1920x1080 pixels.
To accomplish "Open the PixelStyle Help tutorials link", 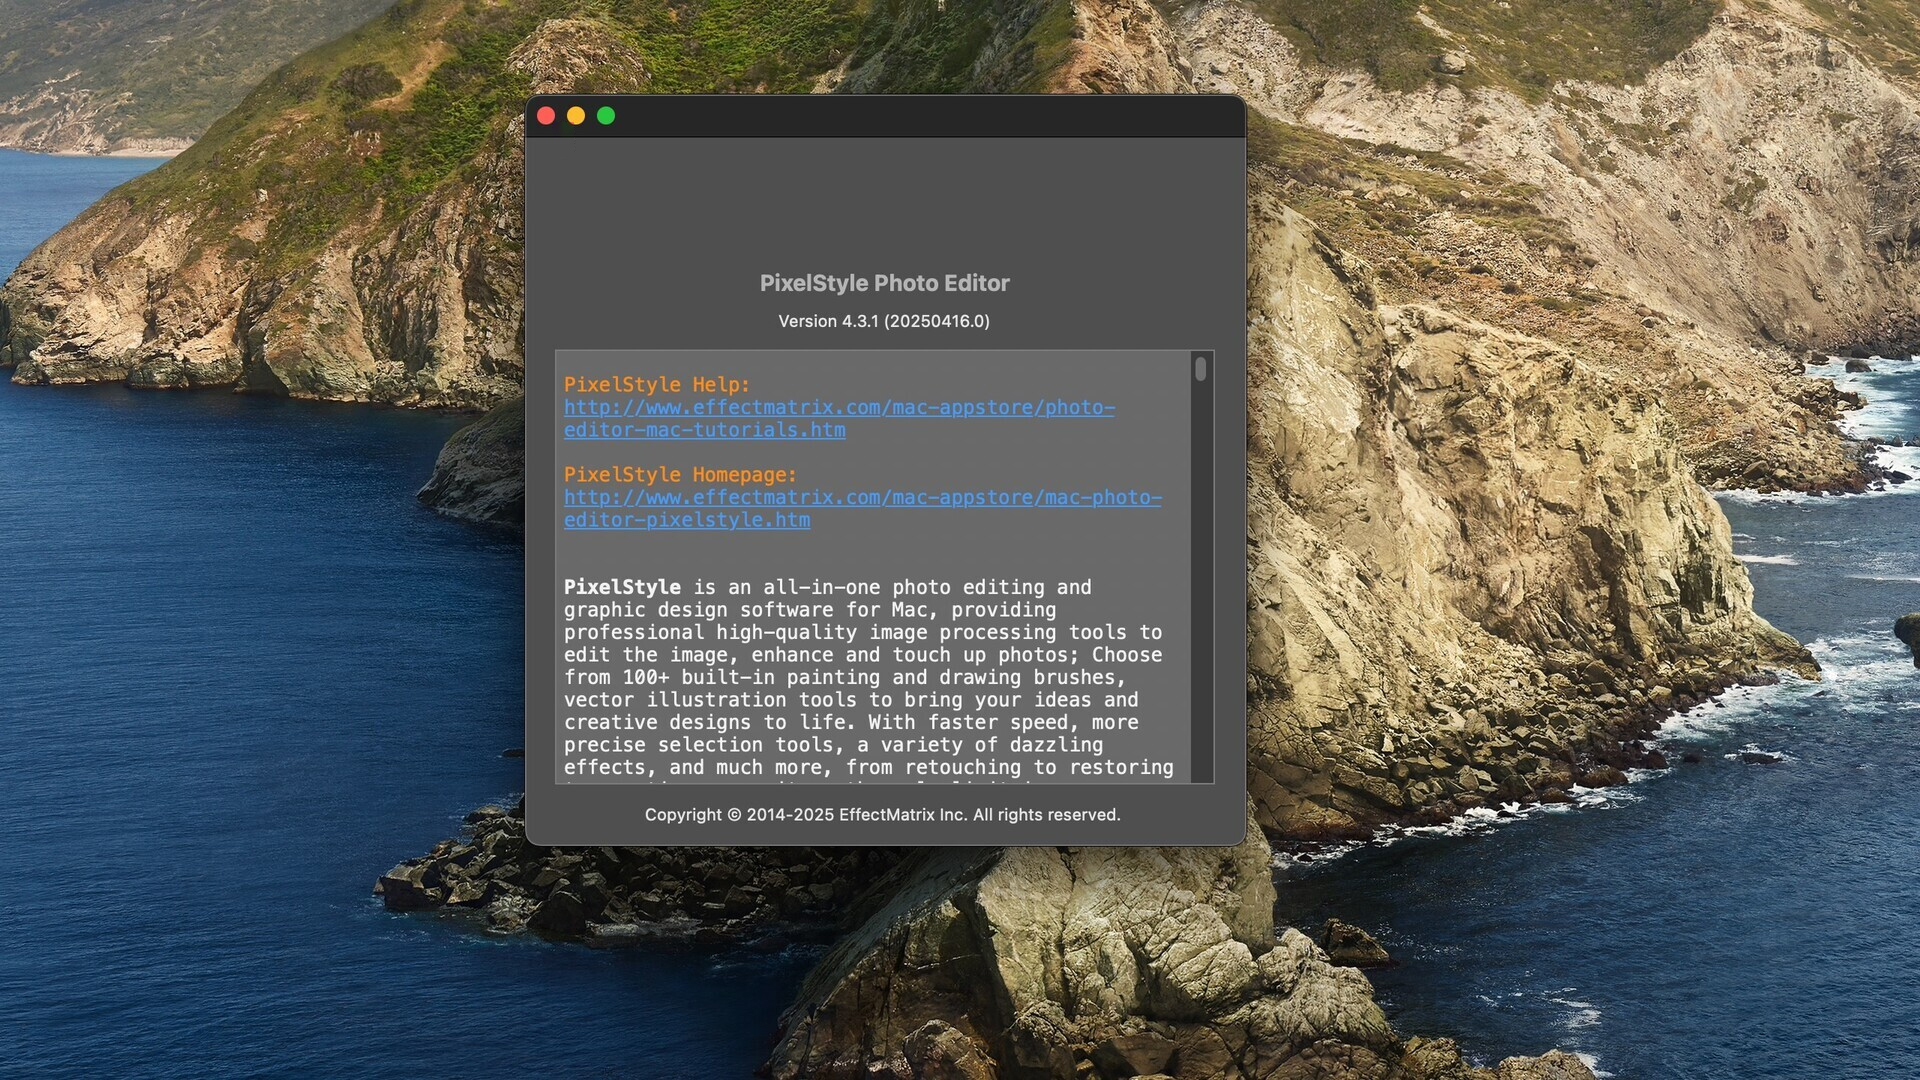I will pos(839,407).
